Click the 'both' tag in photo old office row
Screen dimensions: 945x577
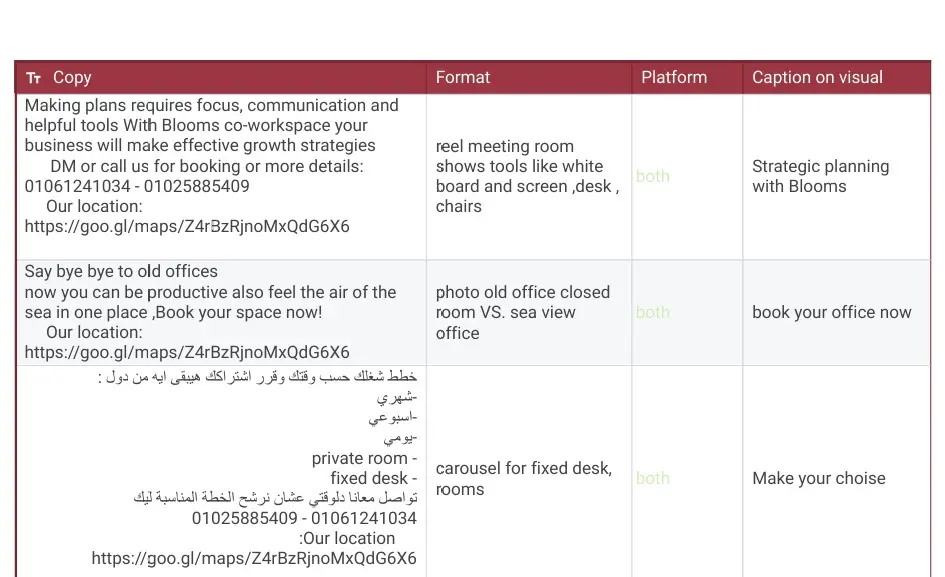[653, 312]
